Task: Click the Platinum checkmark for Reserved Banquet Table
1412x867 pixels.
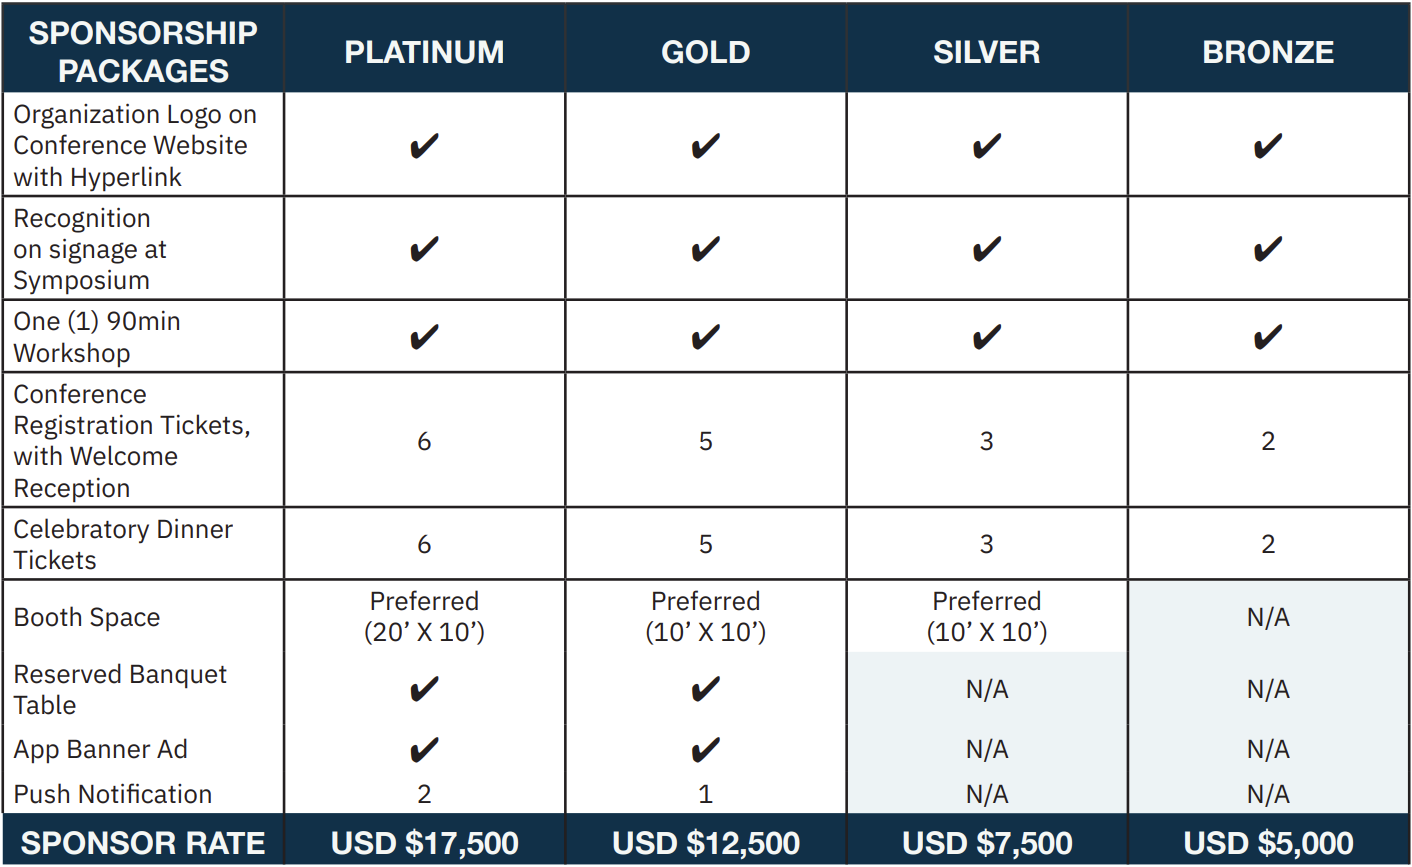Action: (x=424, y=689)
